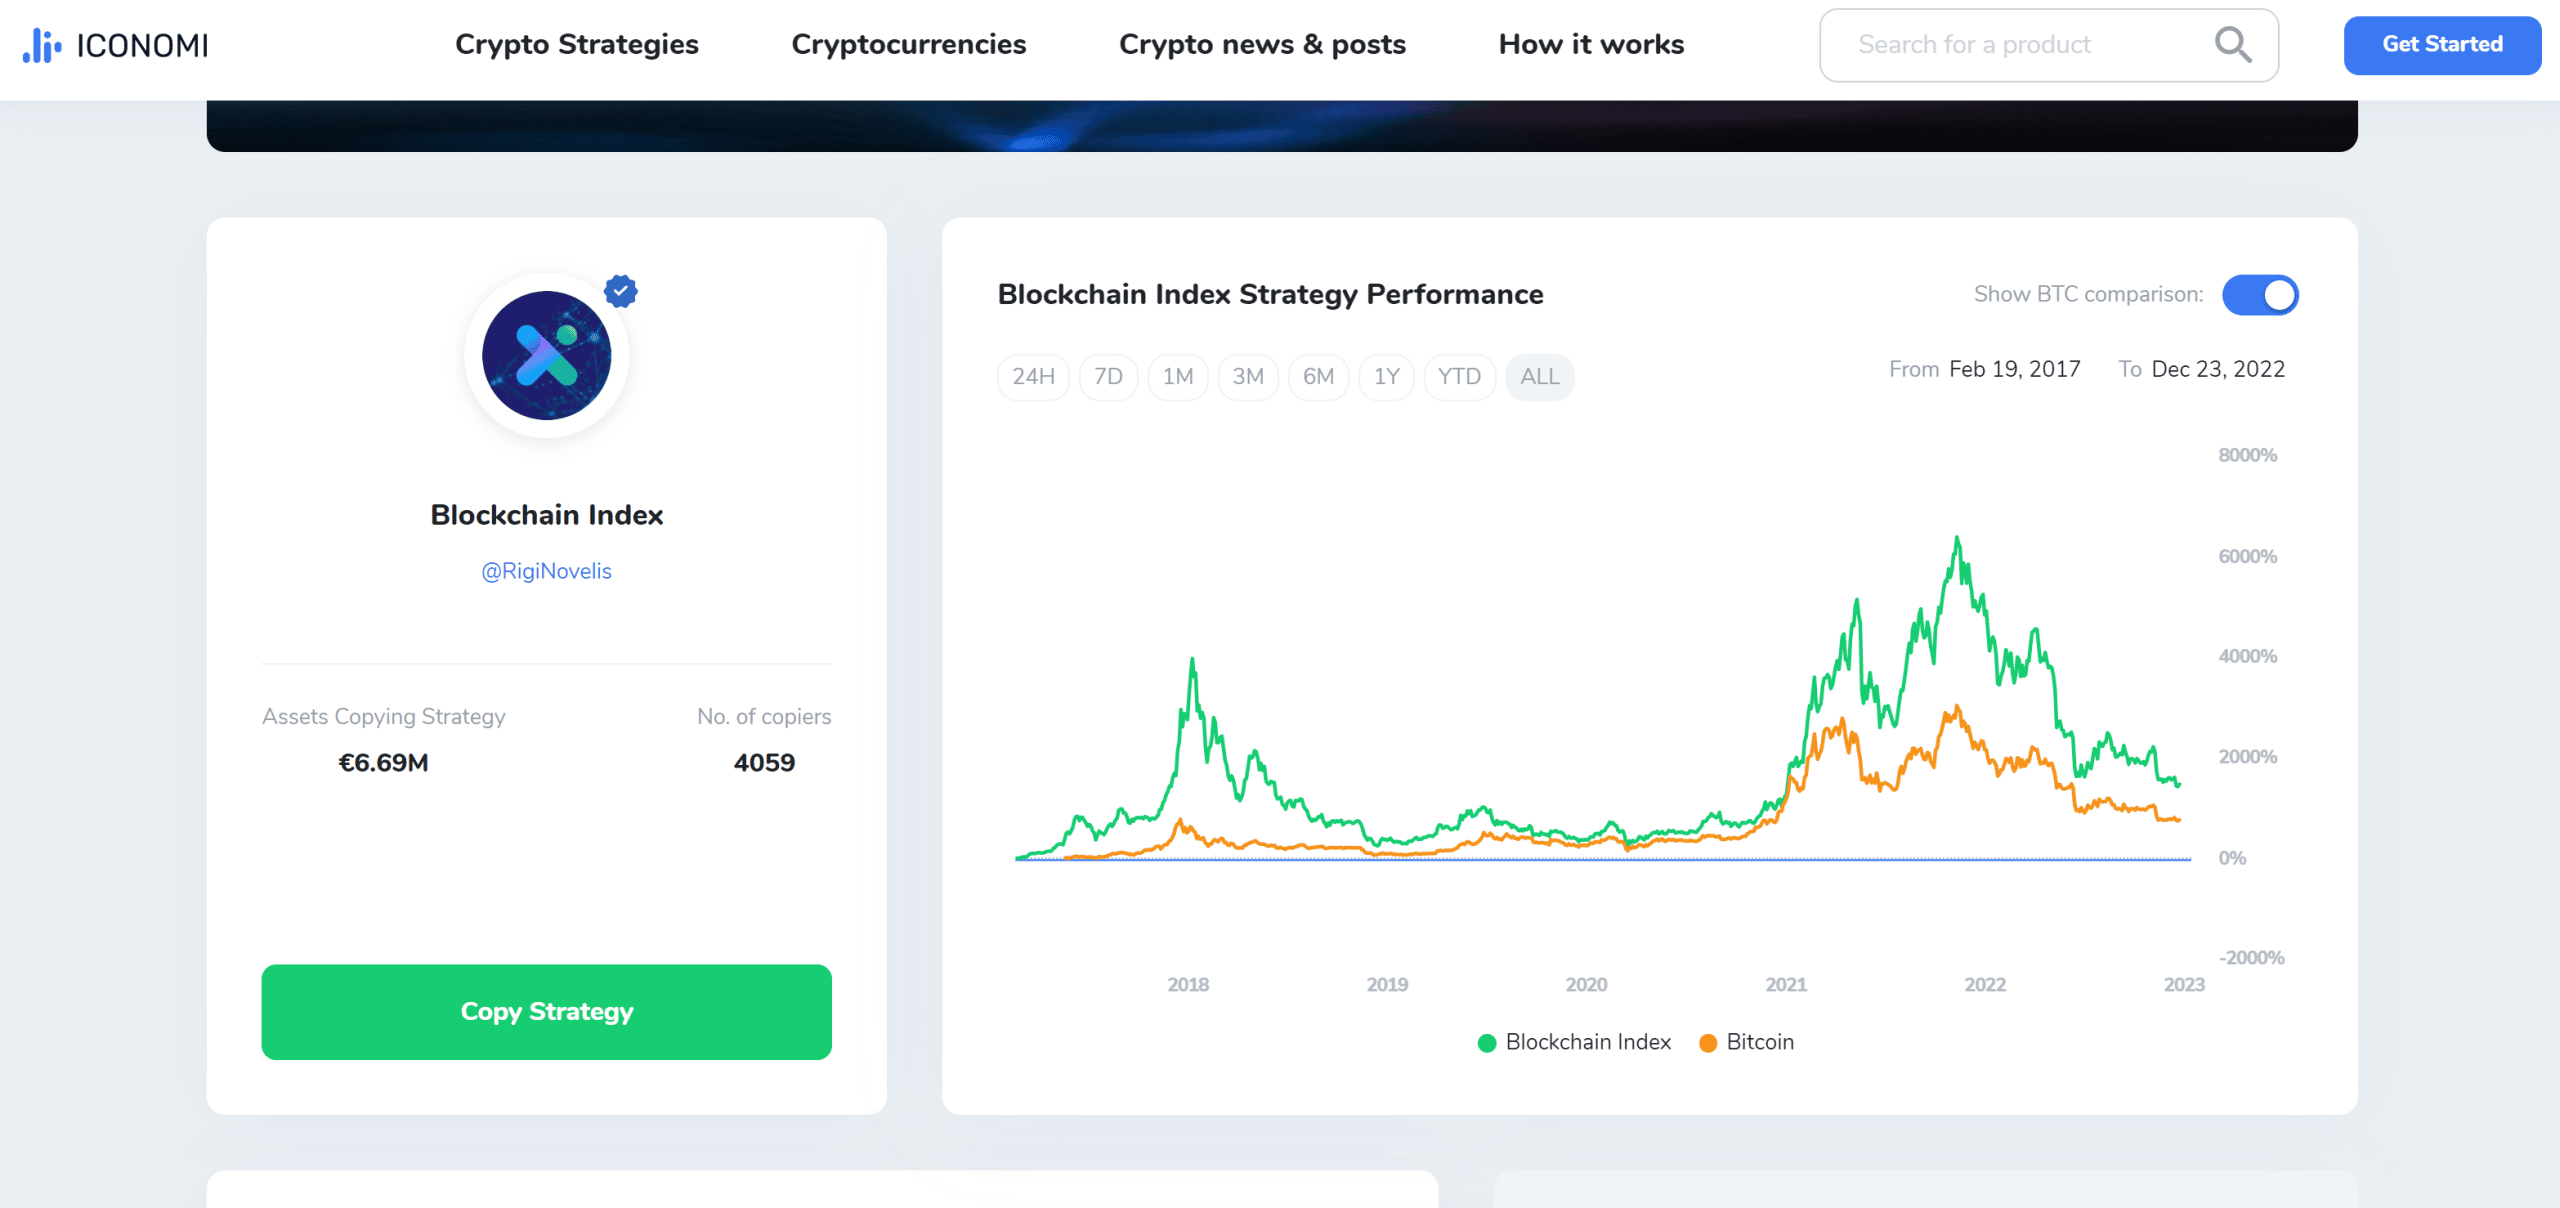Open the Blockchain Index avatar image
Viewport: 2560px width, 1208px height.
click(546, 355)
